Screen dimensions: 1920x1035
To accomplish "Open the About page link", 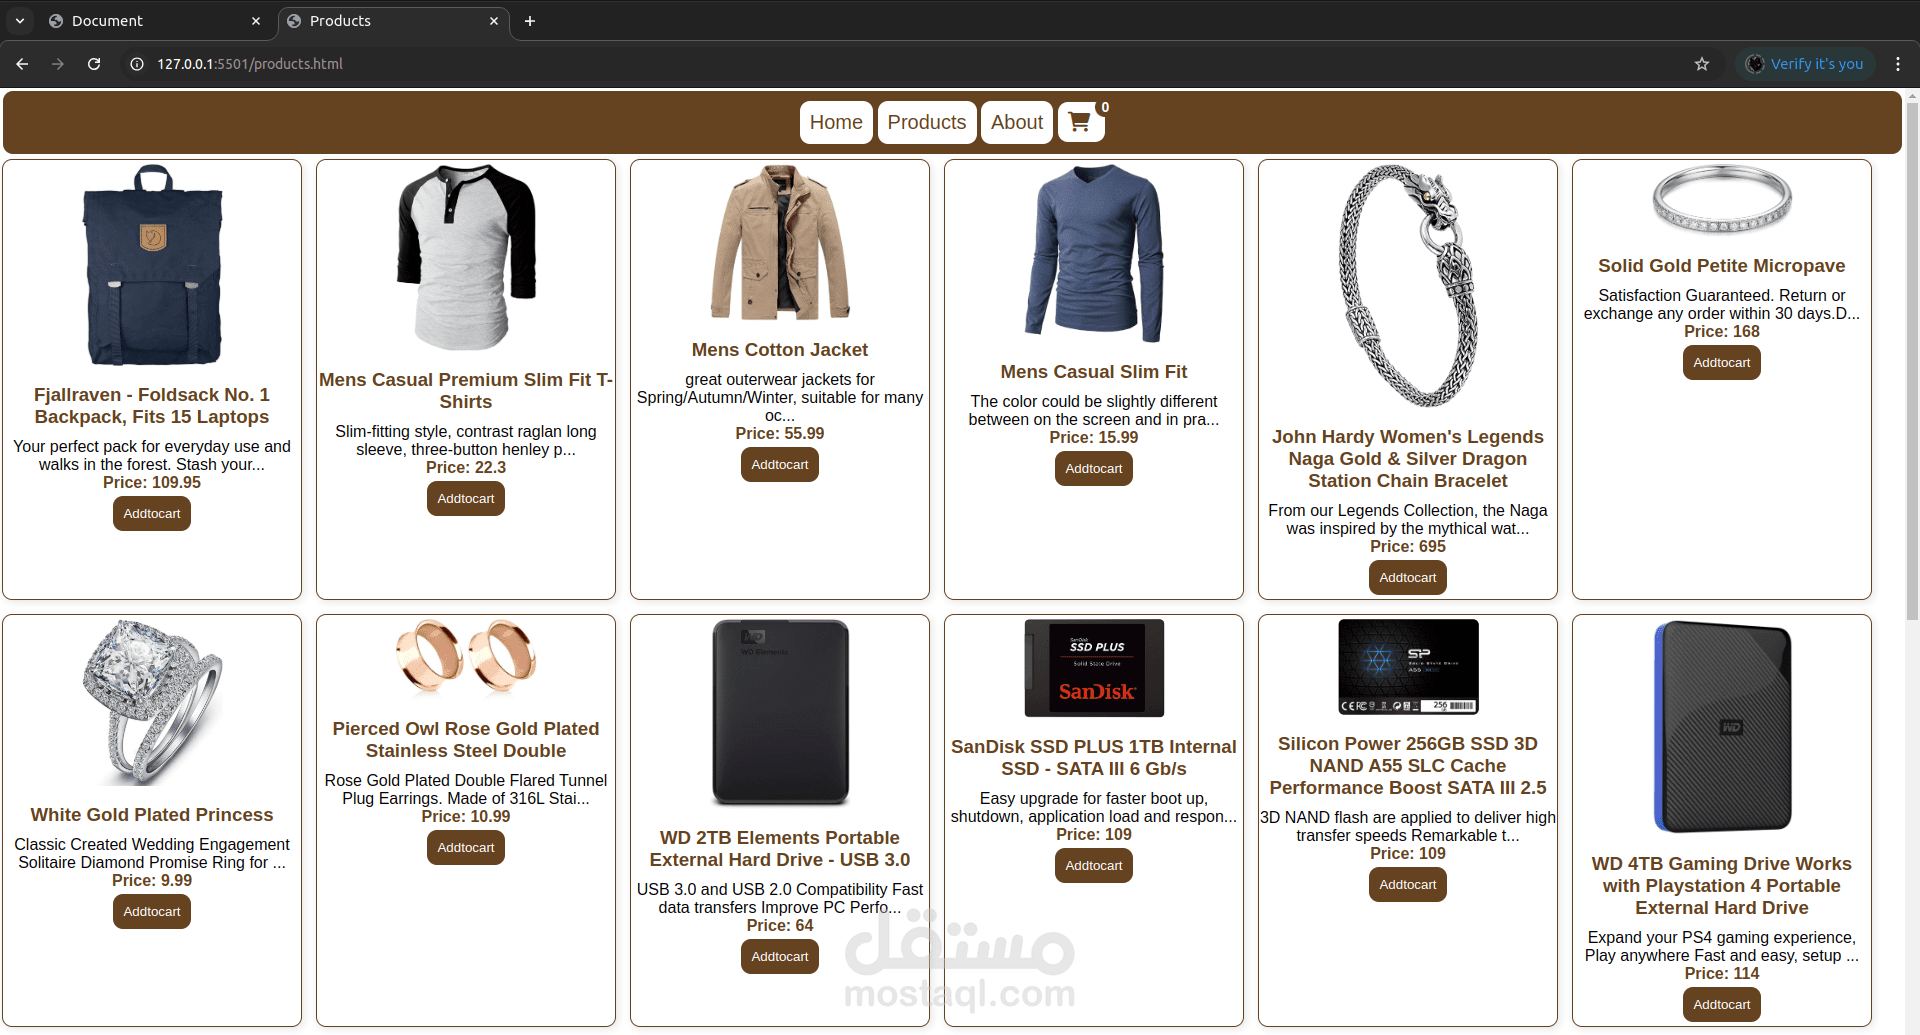I will 1017,122.
